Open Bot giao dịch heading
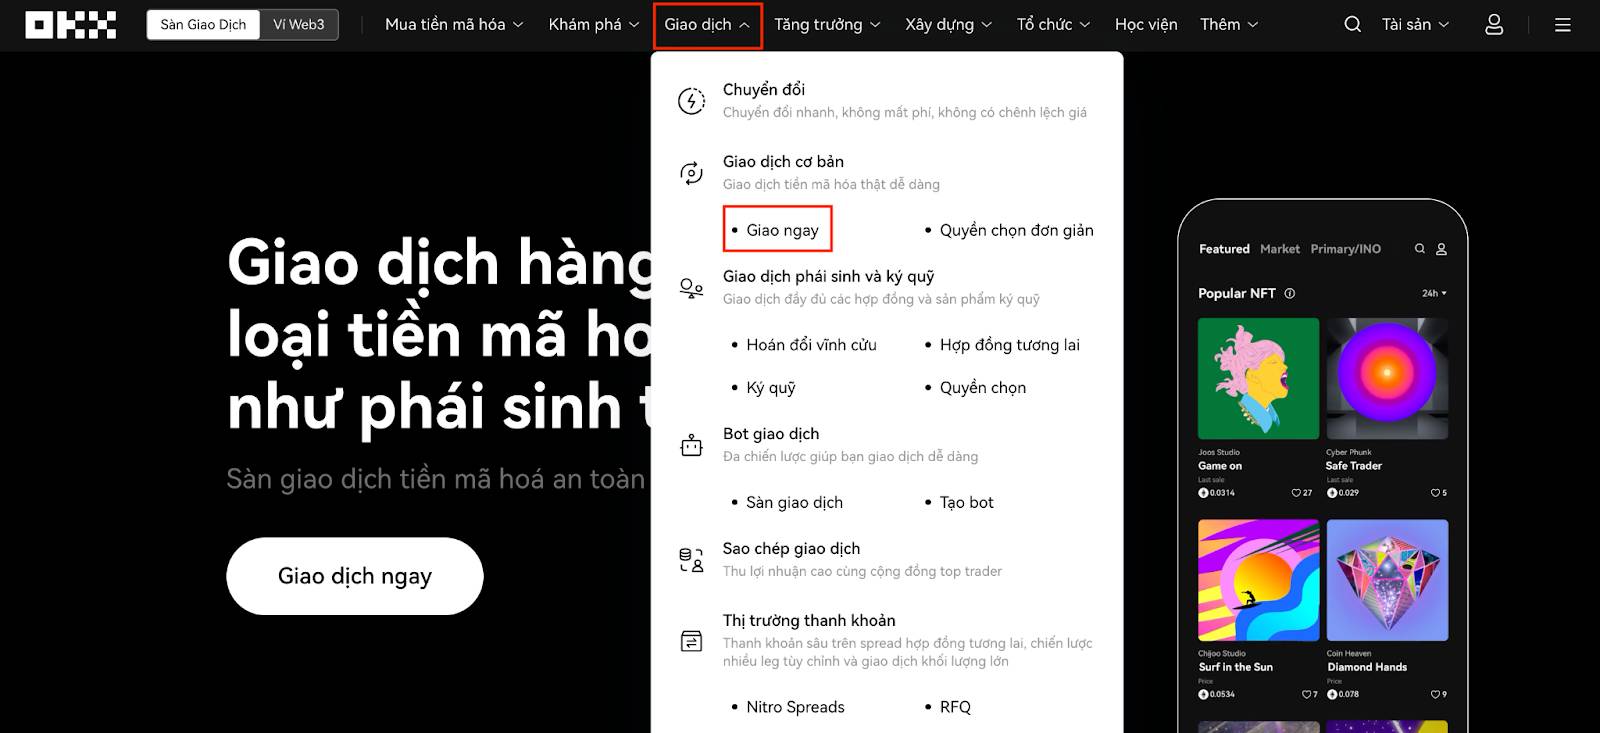 [x=771, y=434]
